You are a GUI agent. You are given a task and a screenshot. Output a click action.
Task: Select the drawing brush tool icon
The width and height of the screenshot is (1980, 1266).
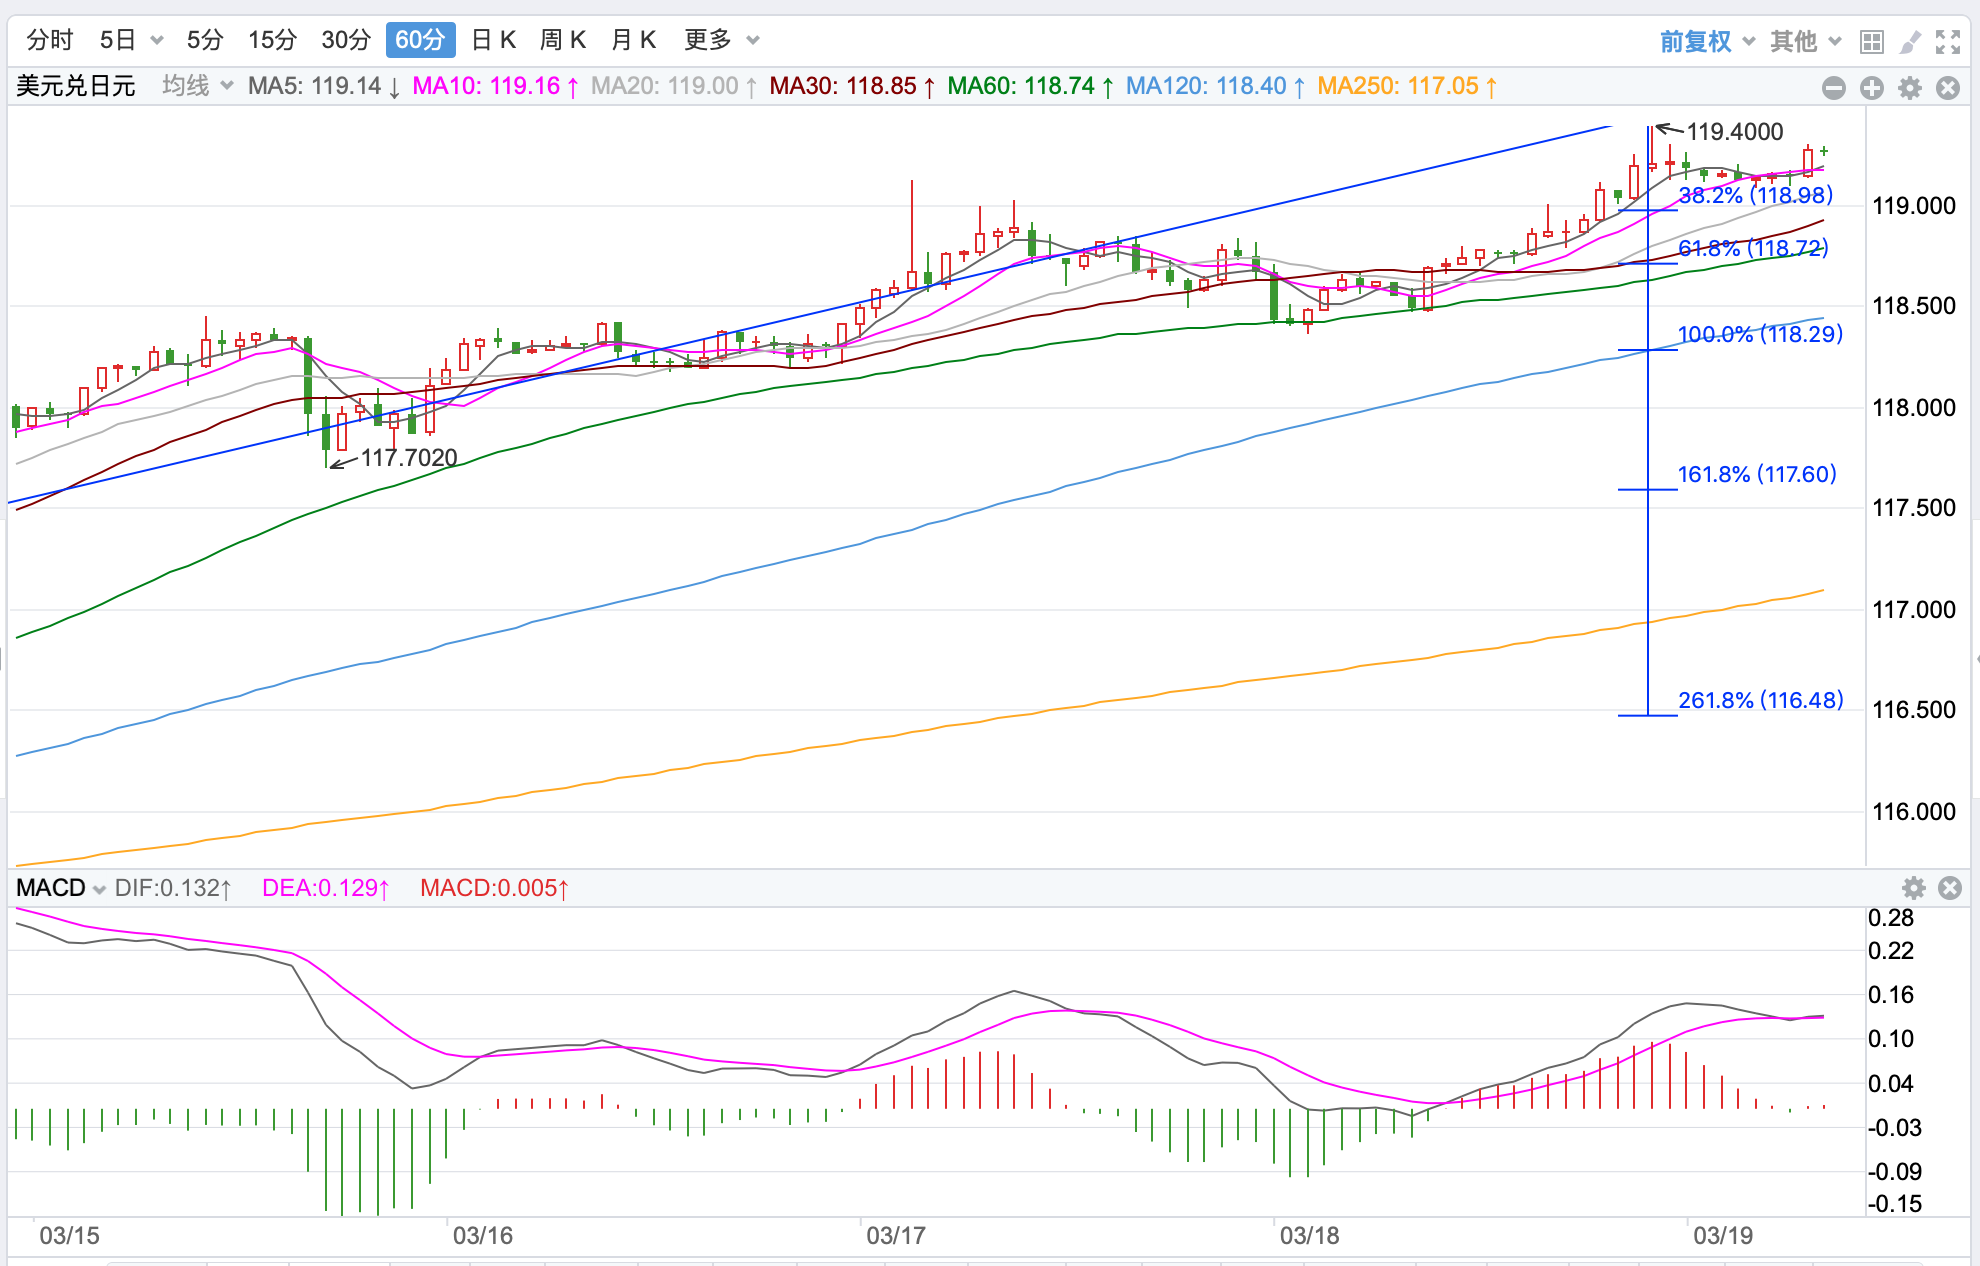1910,41
